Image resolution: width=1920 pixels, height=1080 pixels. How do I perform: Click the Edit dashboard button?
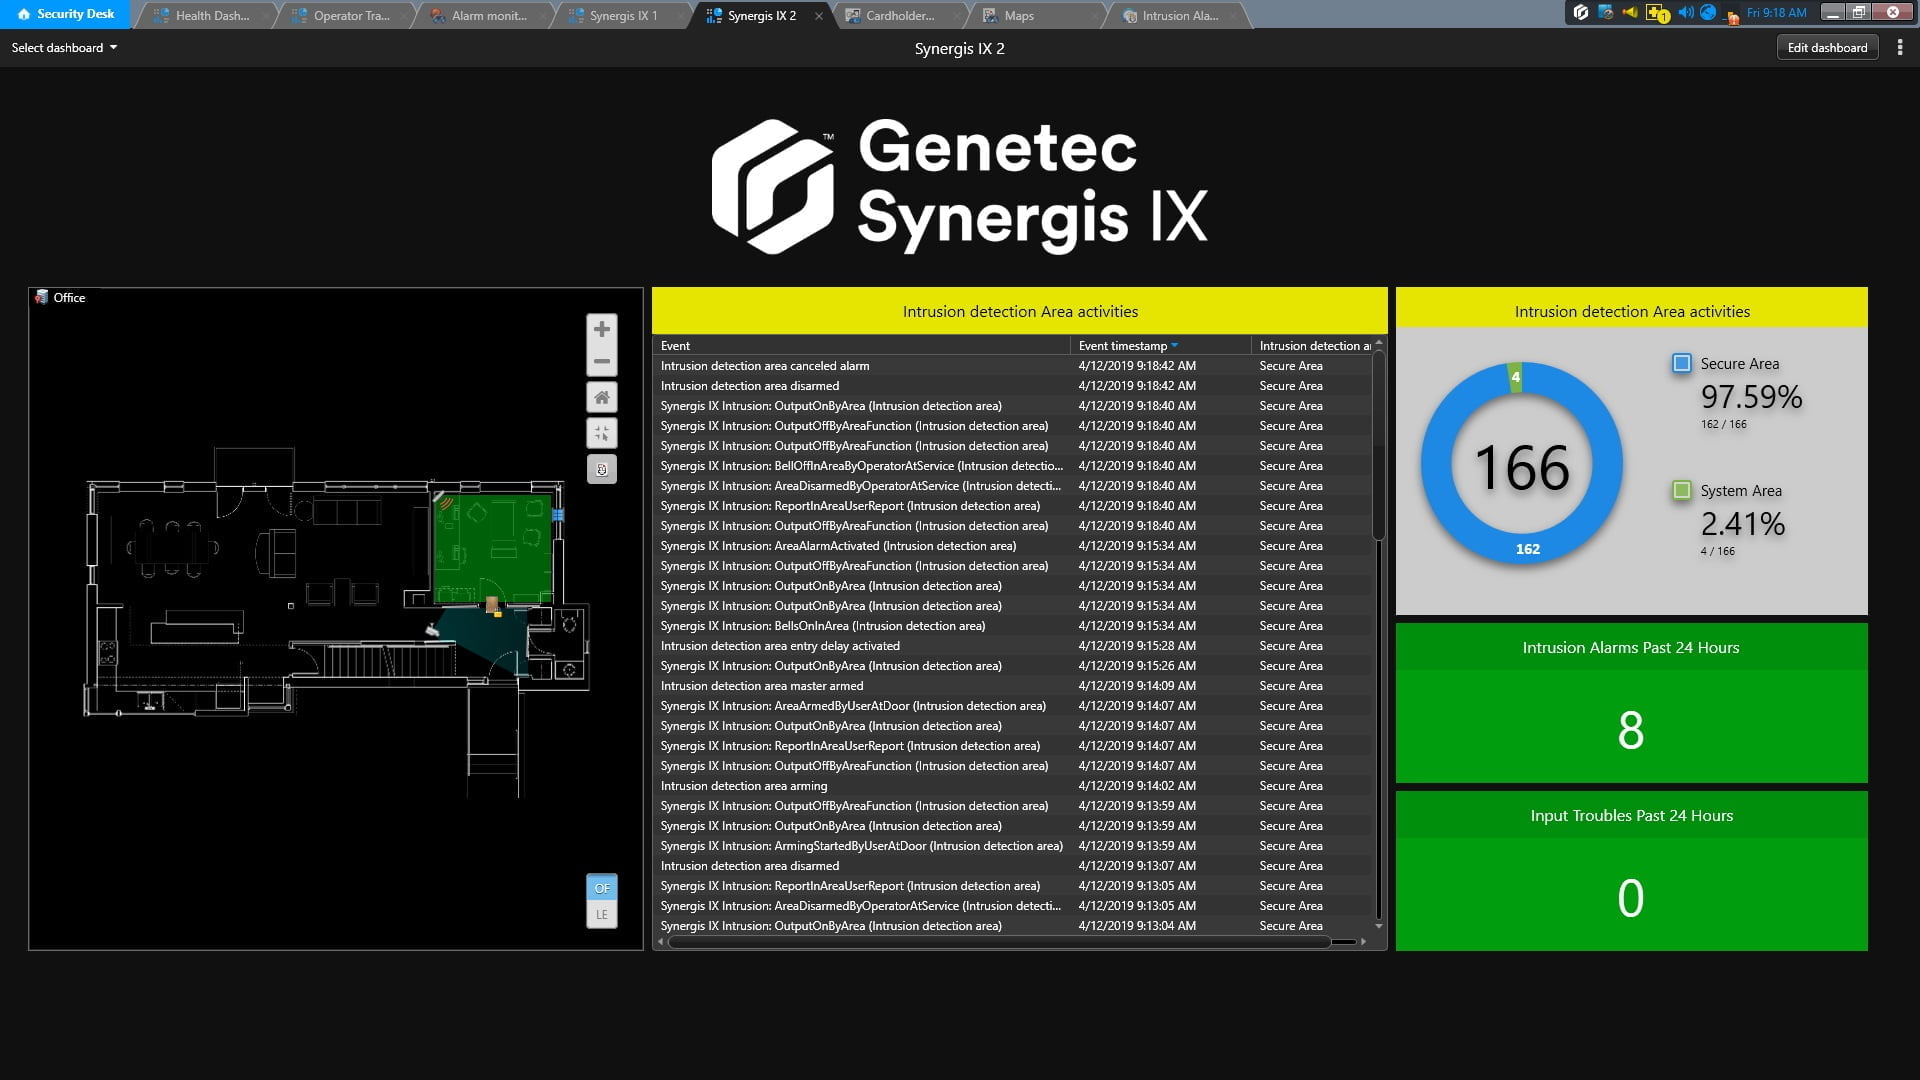pyautogui.click(x=1827, y=47)
